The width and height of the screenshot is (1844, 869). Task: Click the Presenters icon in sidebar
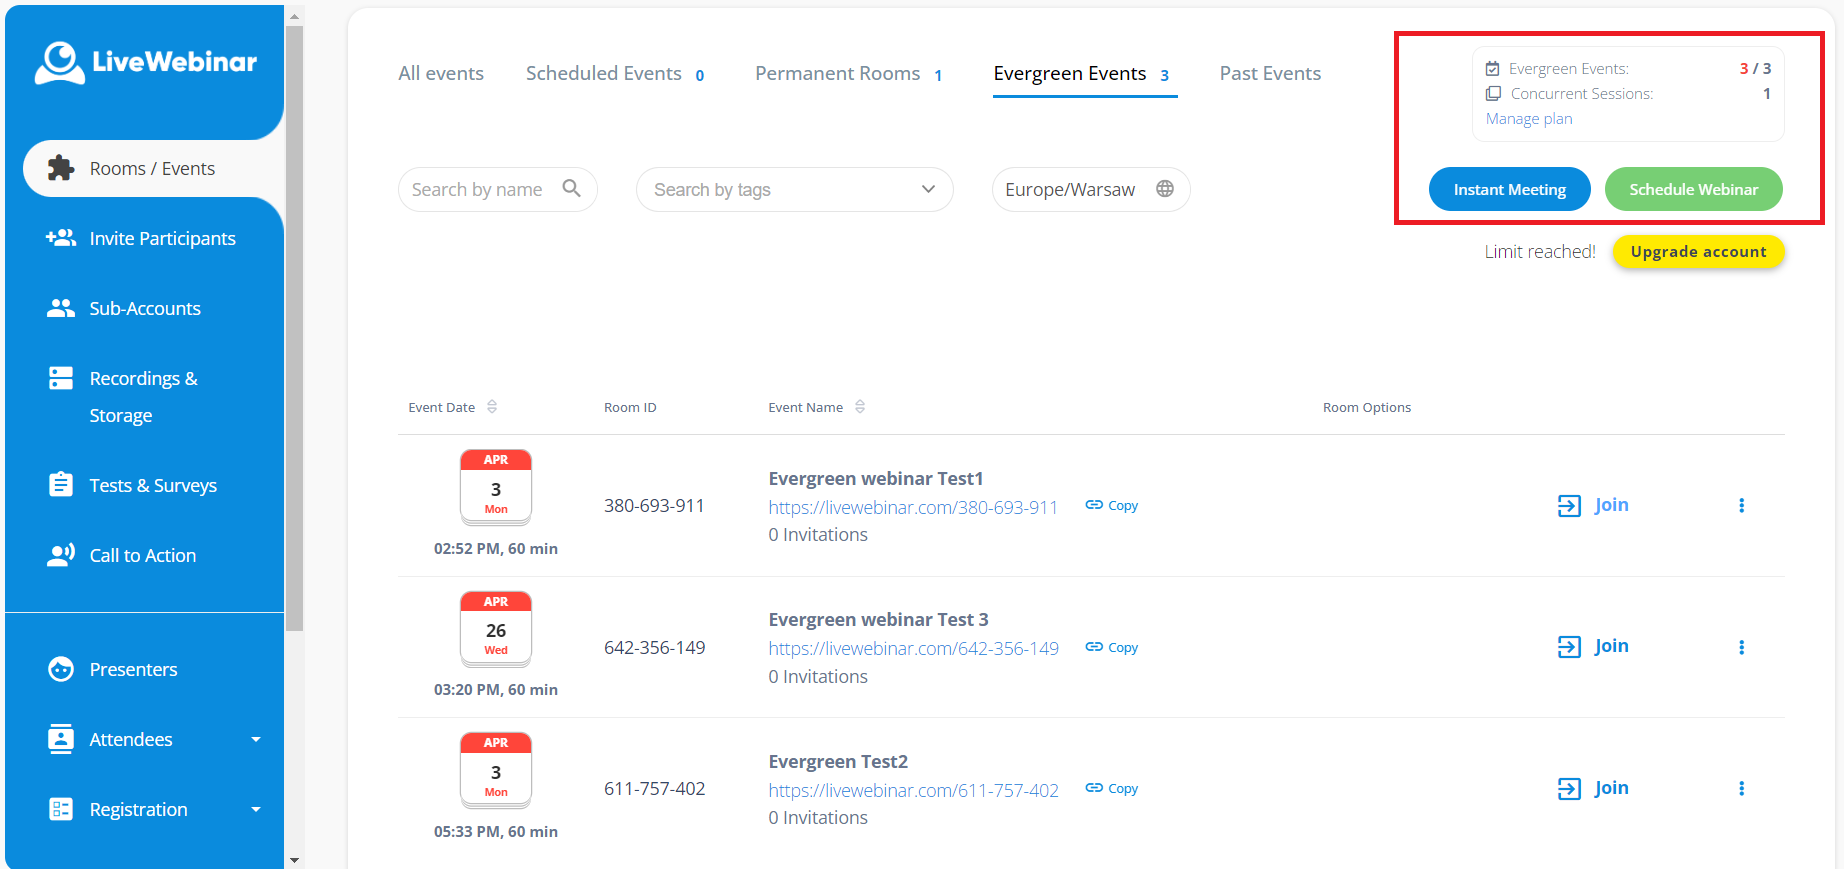[61, 669]
